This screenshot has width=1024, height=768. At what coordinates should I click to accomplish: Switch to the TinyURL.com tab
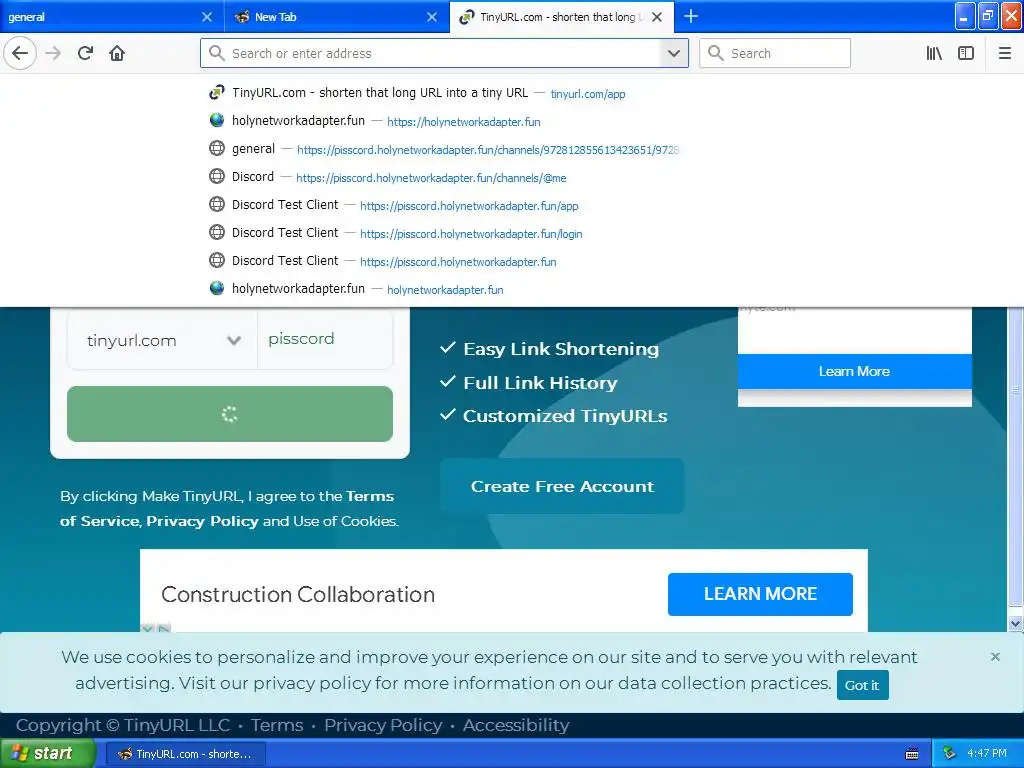pyautogui.click(x=555, y=17)
